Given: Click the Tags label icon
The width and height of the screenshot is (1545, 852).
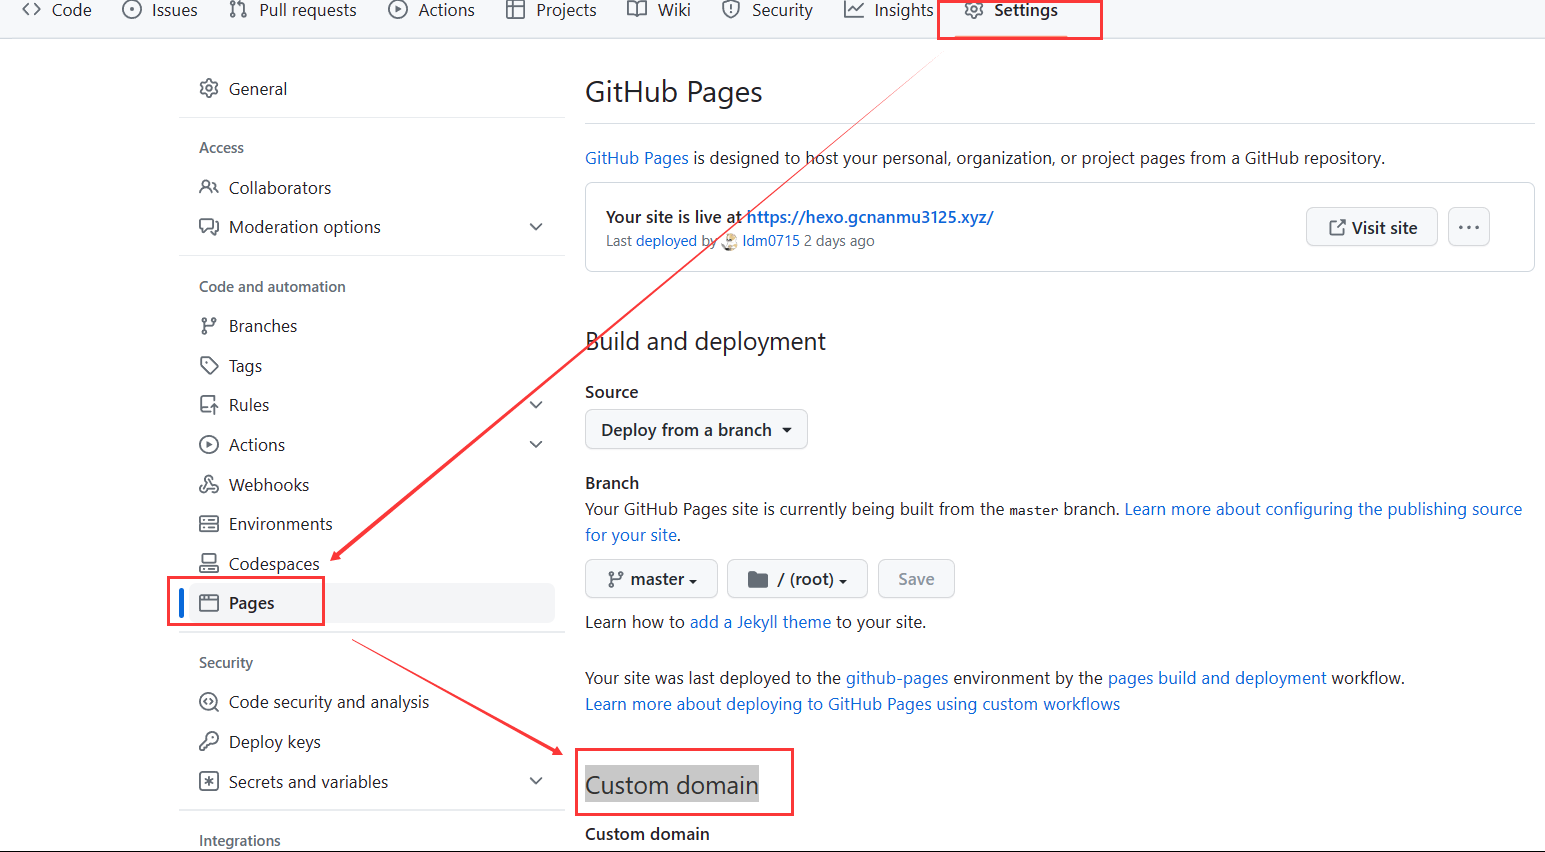Looking at the screenshot, I should pyautogui.click(x=209, y=365).
